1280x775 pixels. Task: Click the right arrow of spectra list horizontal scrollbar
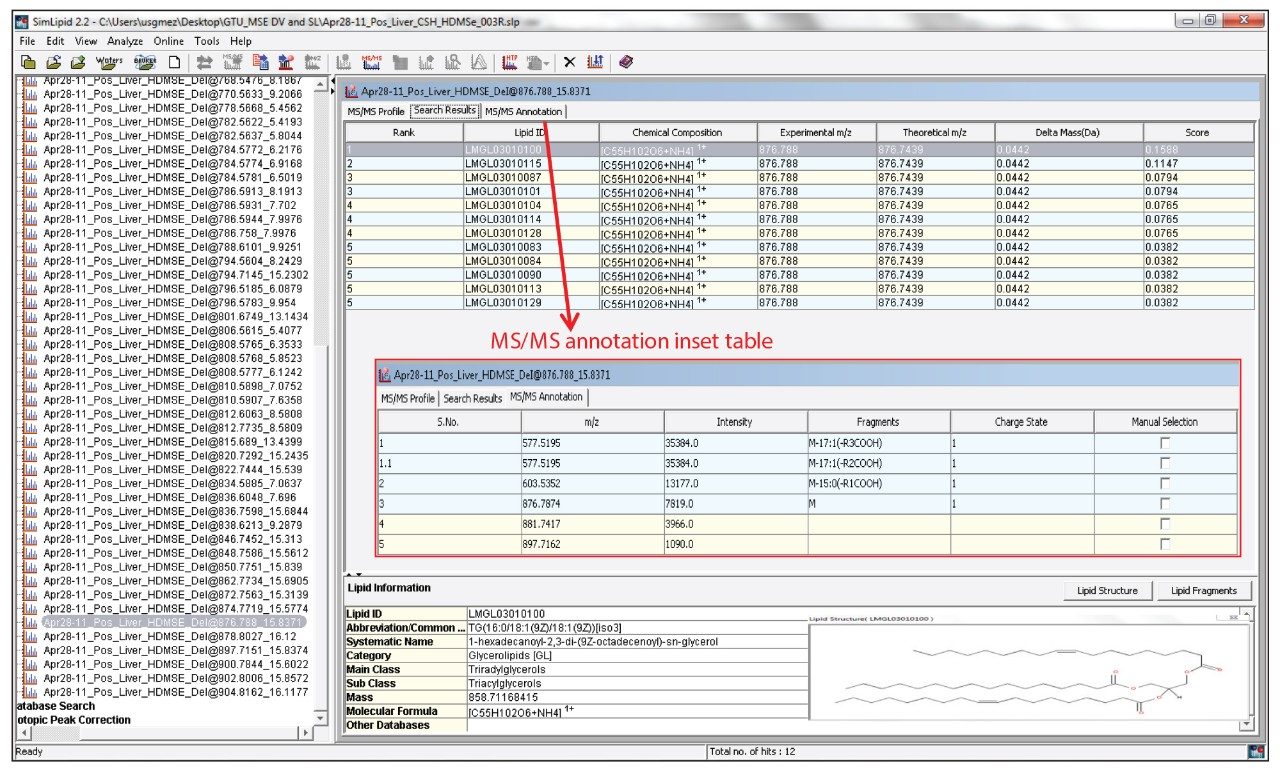307,733
